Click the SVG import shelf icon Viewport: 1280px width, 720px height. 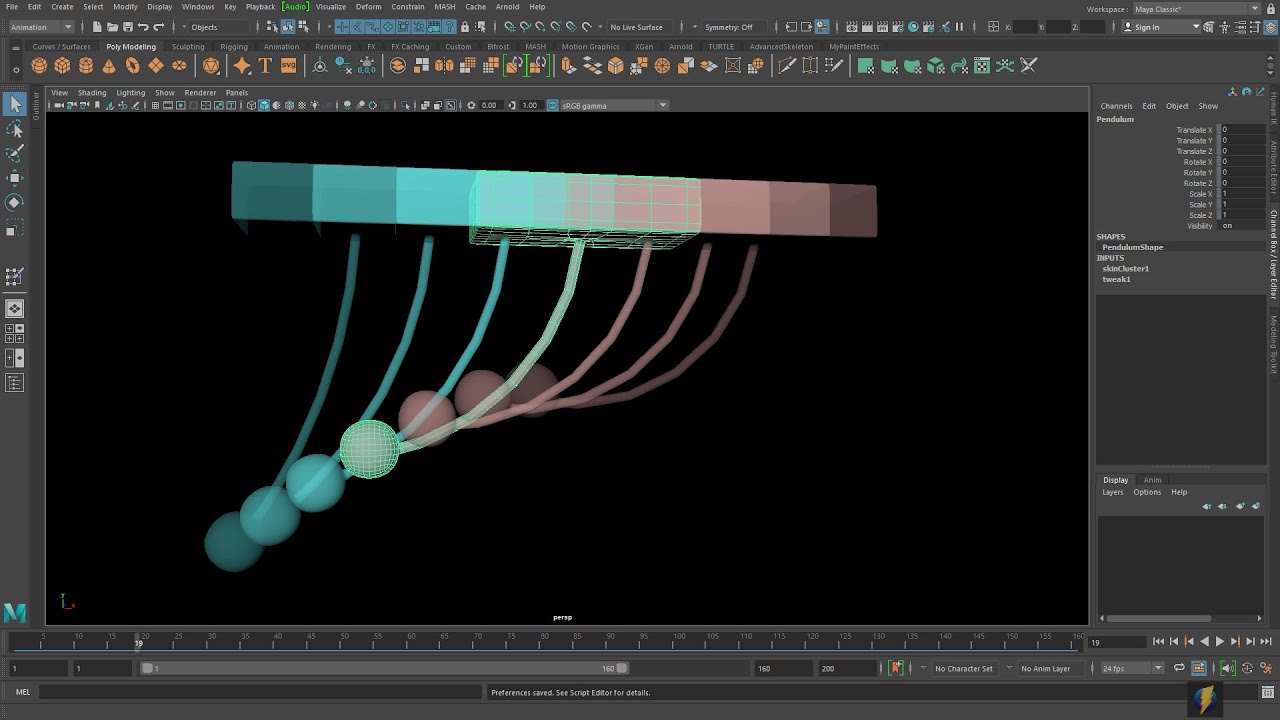288,66
